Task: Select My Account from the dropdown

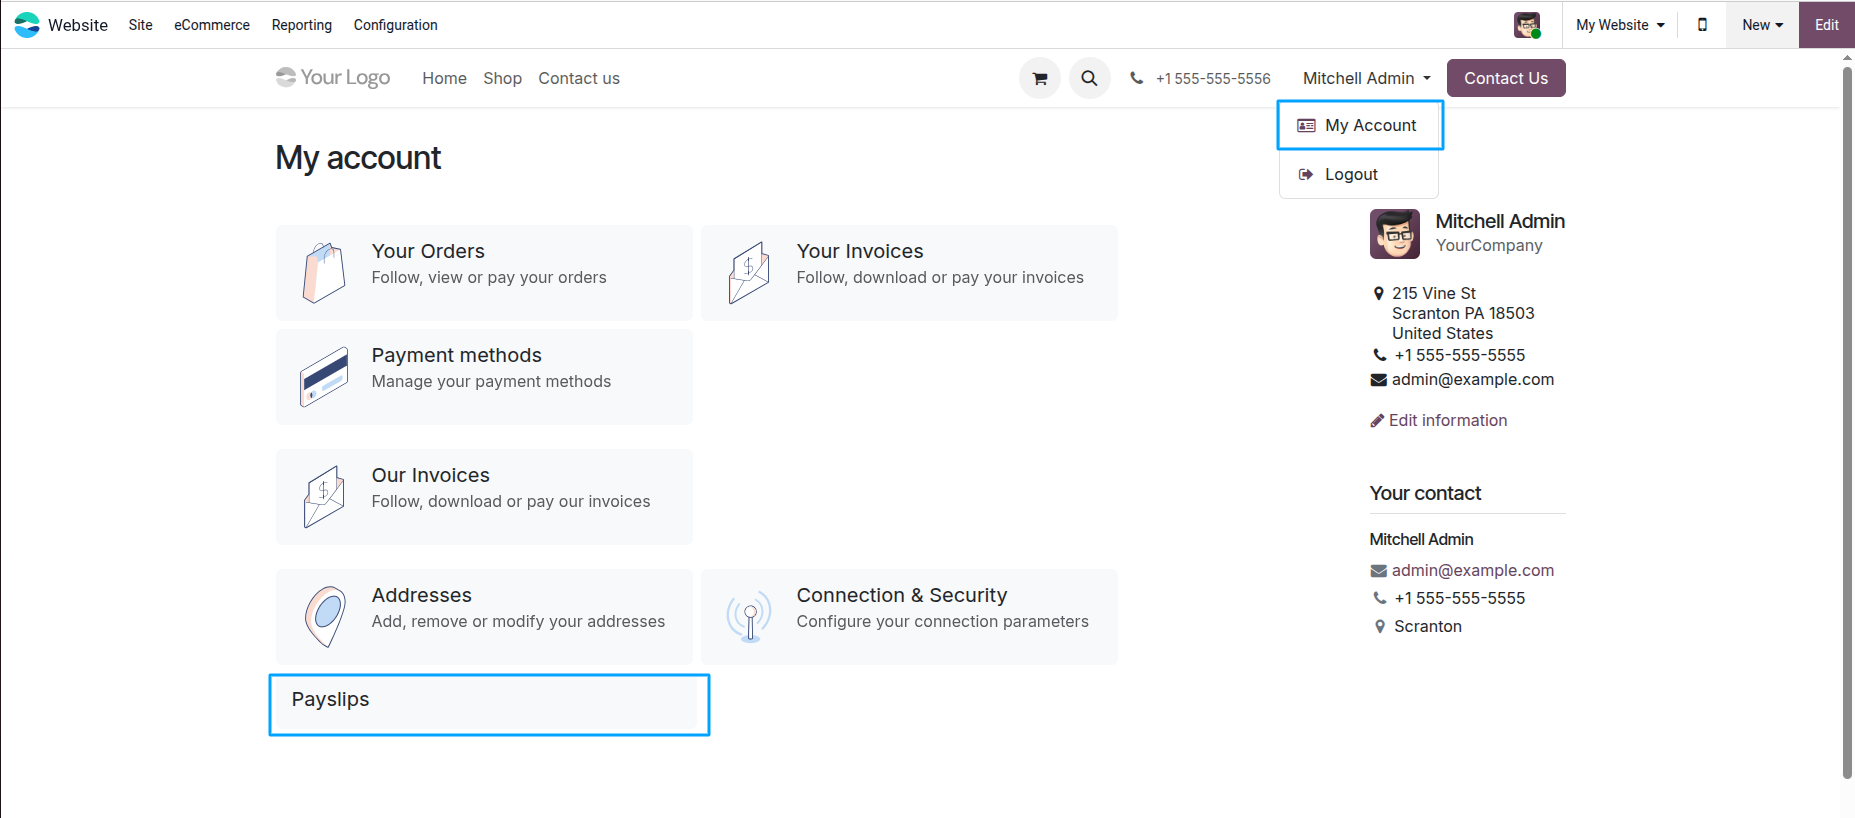Action: click(1359, 125)
